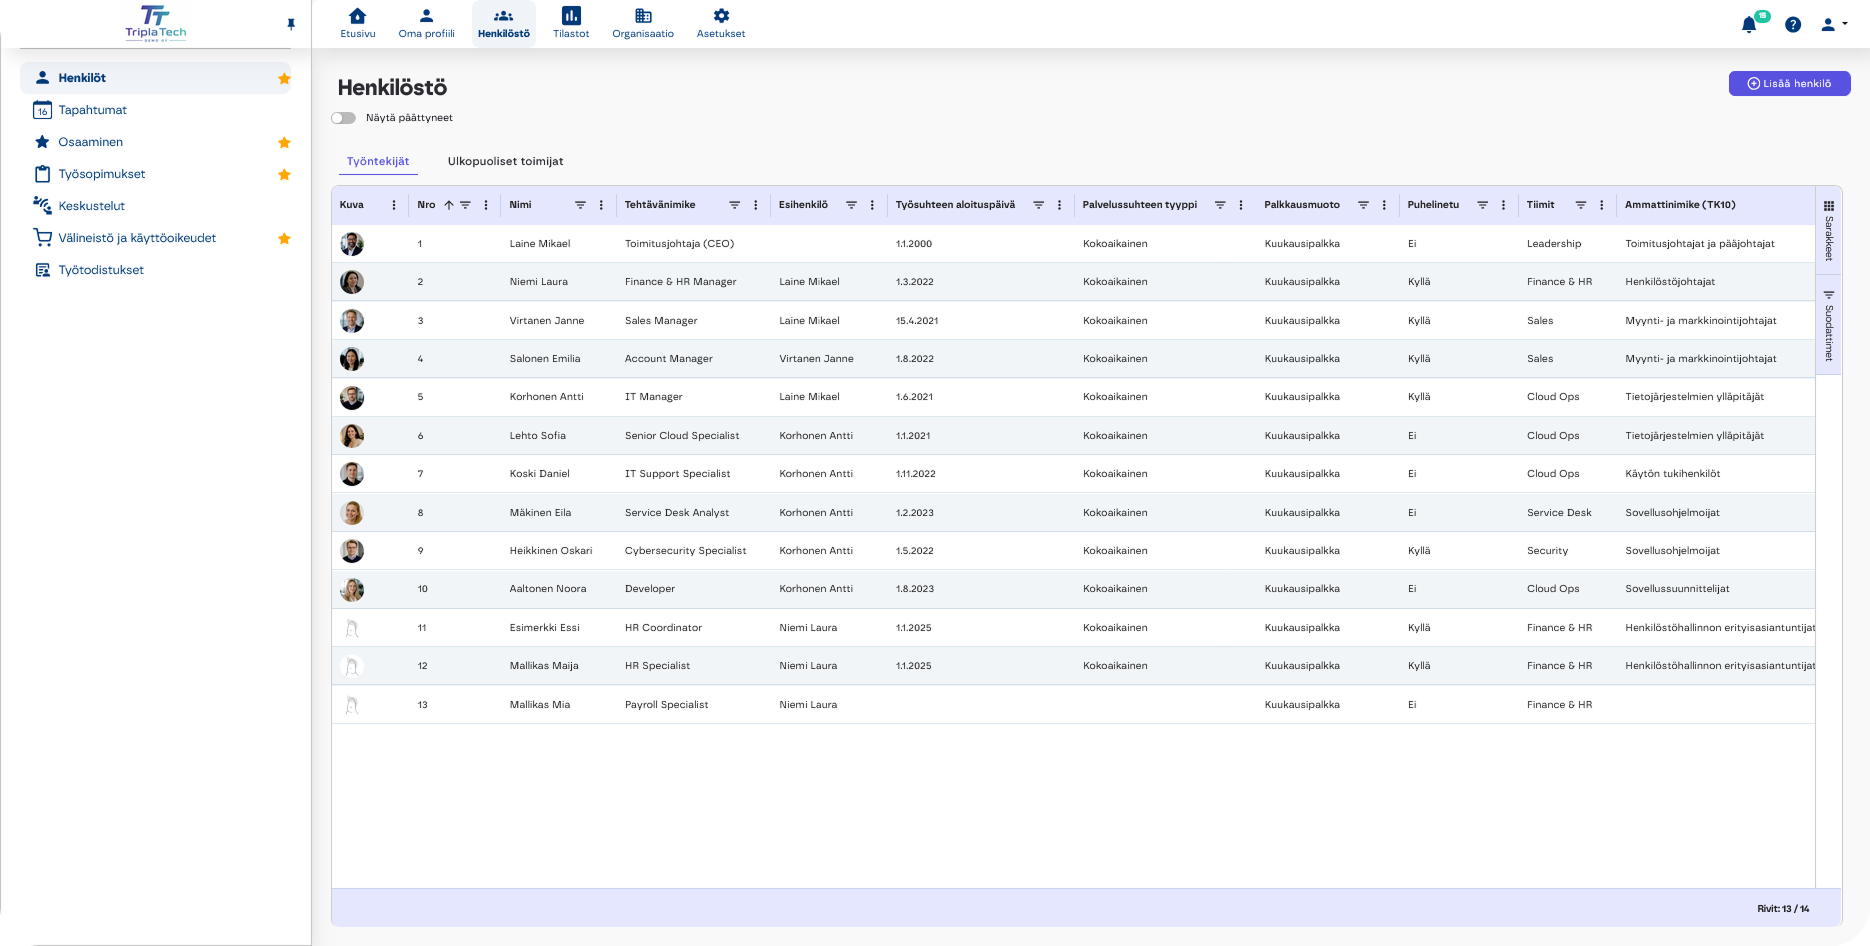The width and height of the screenshot is (1870, 946).
Task: Toggle the favorite star next to Osaaminen
Action: [x=284, y=142]
